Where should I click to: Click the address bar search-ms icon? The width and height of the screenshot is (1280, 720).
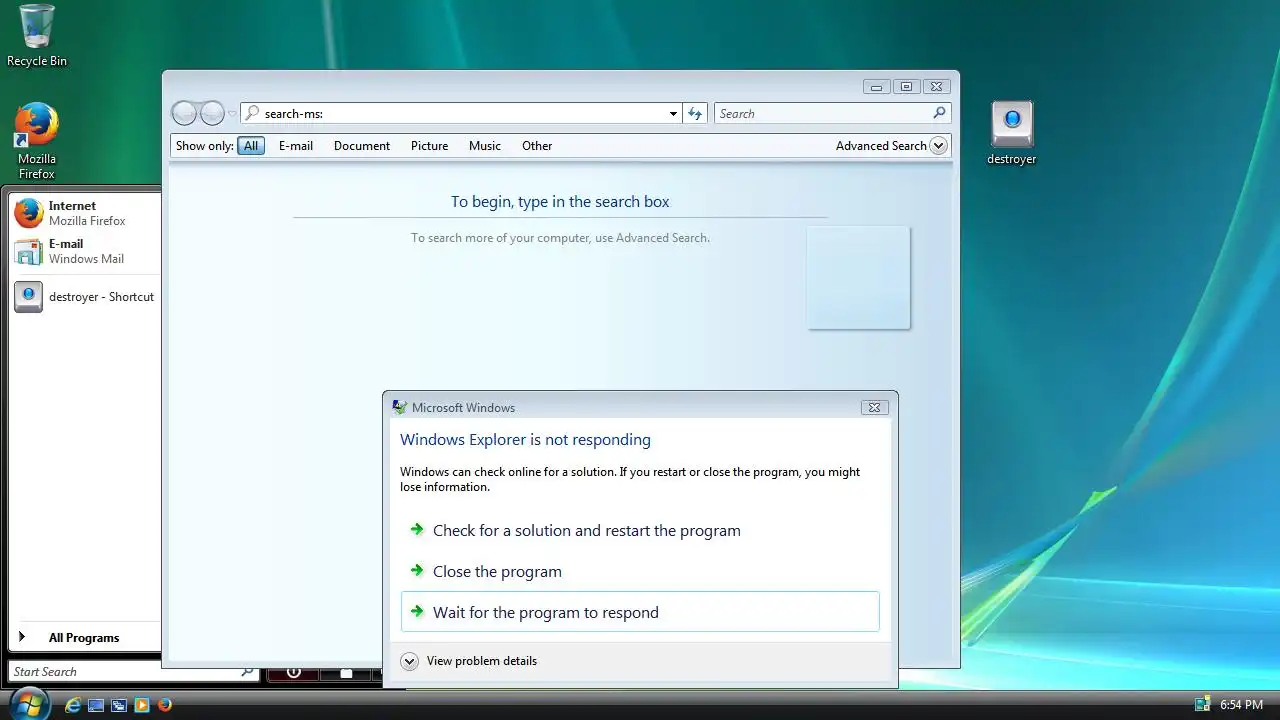pos(252,113)
